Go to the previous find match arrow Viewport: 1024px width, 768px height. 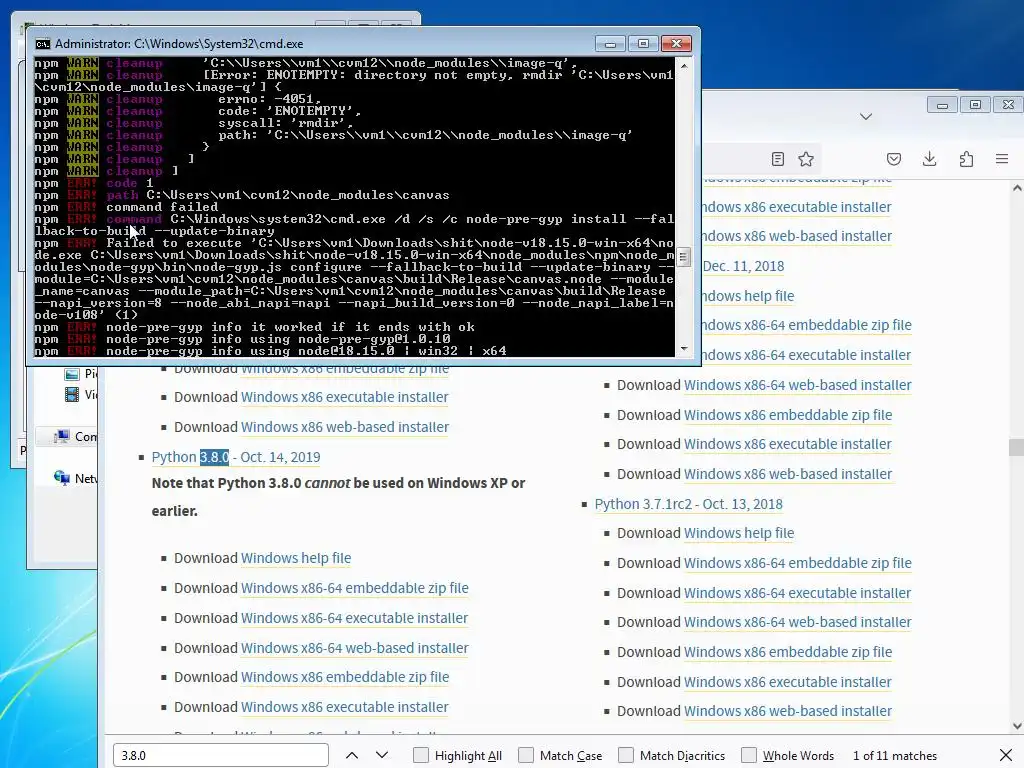click(352, 755)
